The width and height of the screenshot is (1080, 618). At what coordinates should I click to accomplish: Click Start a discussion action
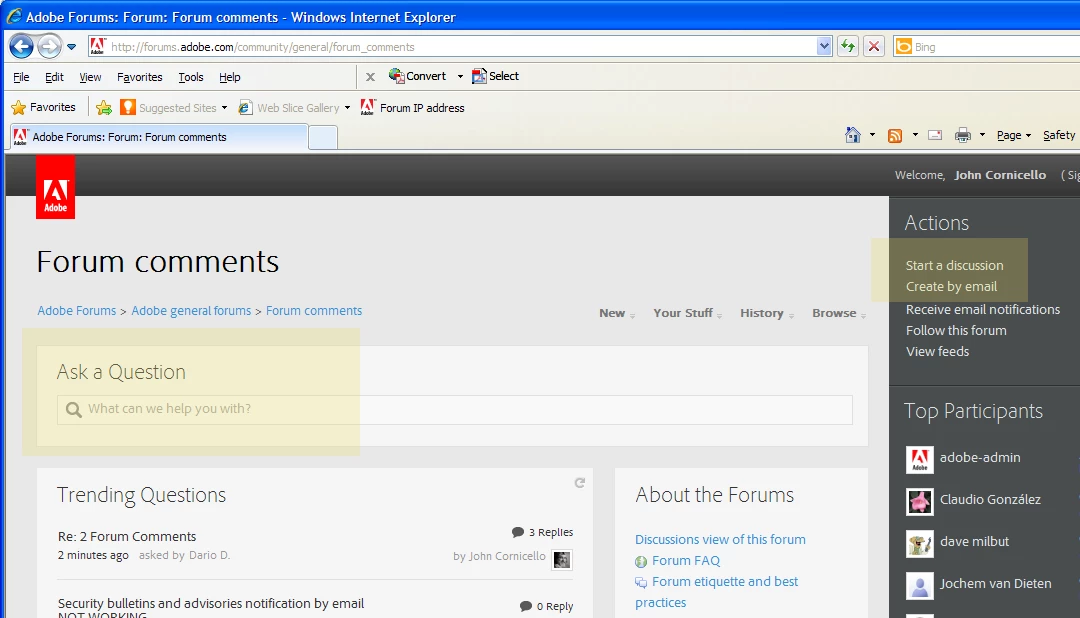(x=955, y=265)
